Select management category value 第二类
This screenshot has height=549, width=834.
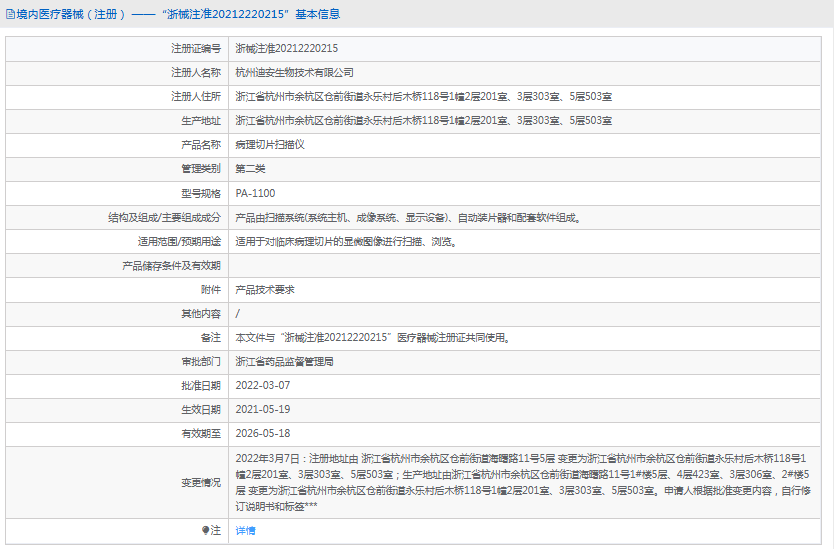click(x=250, y=169)
